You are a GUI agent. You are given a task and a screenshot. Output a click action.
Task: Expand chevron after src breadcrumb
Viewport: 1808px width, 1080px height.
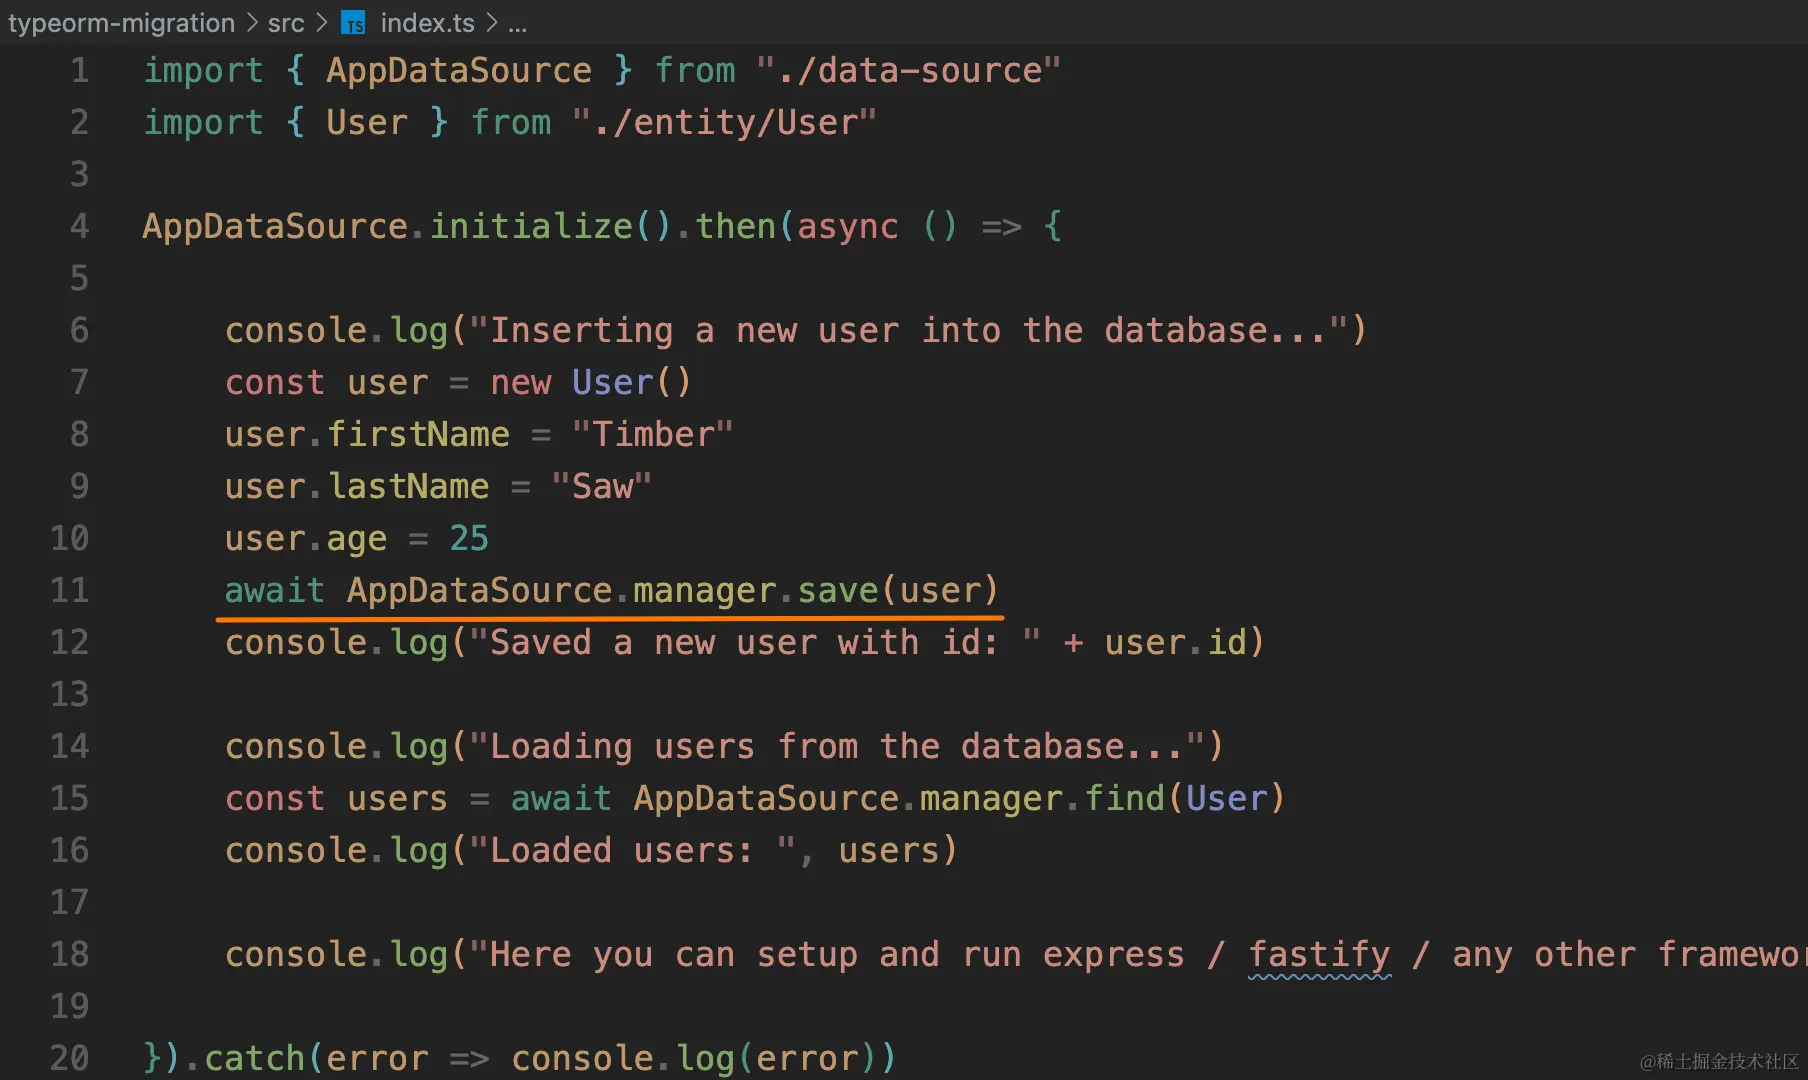pyautogui.click(x=322, y=22)
